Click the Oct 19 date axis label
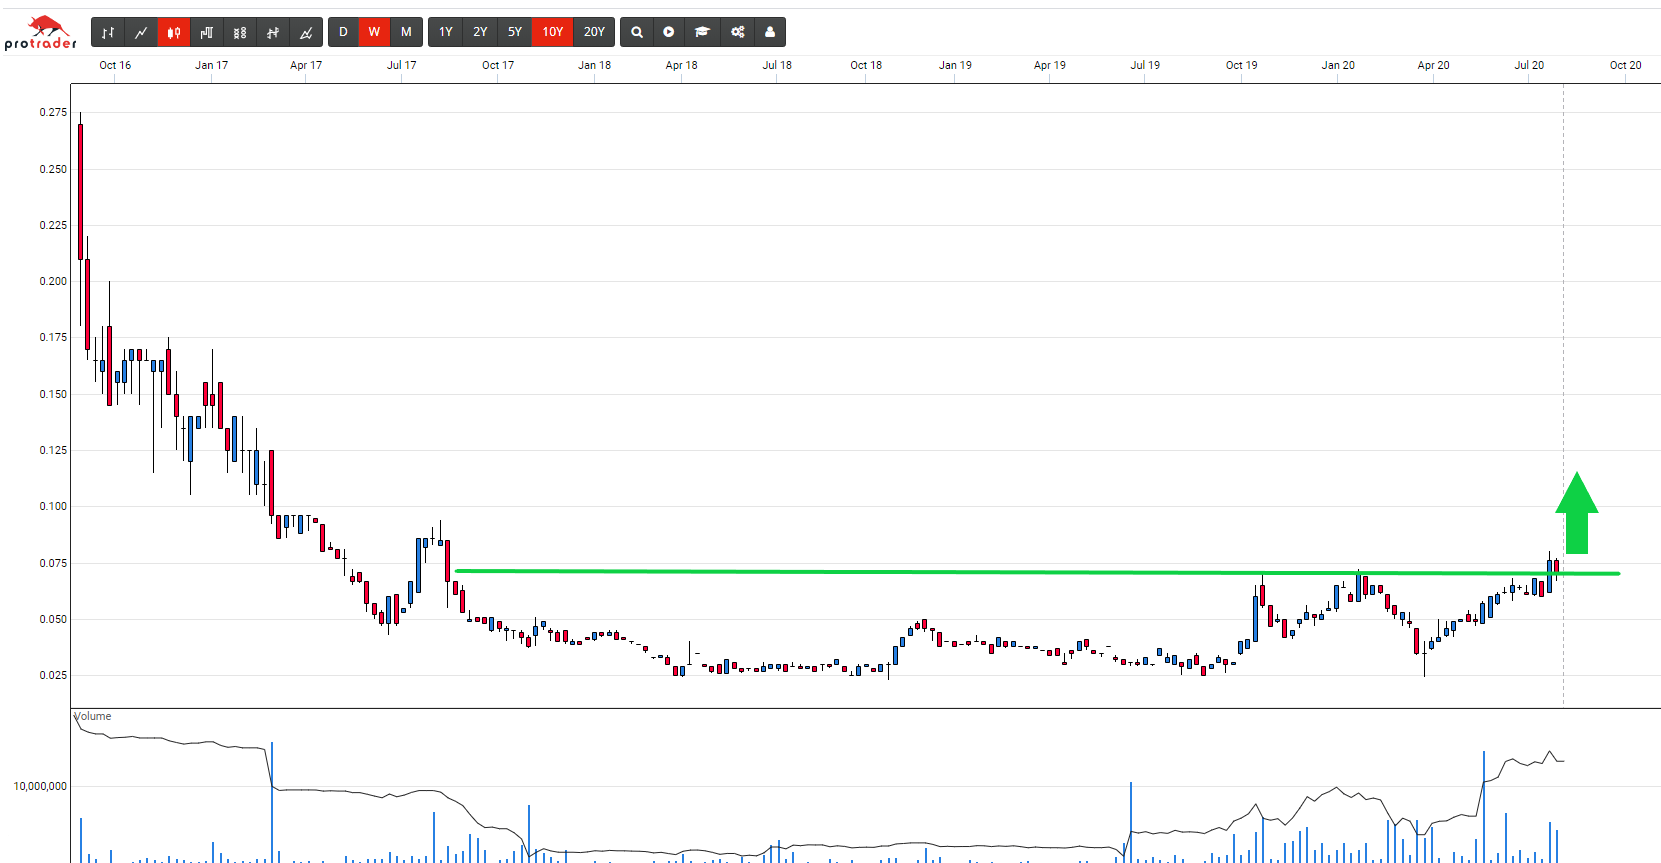Viewport: 1661px width, 863px height. (x=1242, y=65)
